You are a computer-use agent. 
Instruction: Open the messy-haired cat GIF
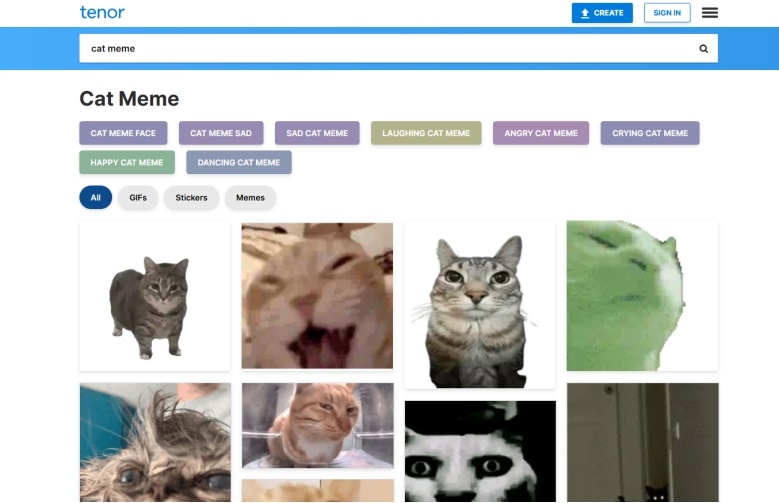tap(155, 442)
